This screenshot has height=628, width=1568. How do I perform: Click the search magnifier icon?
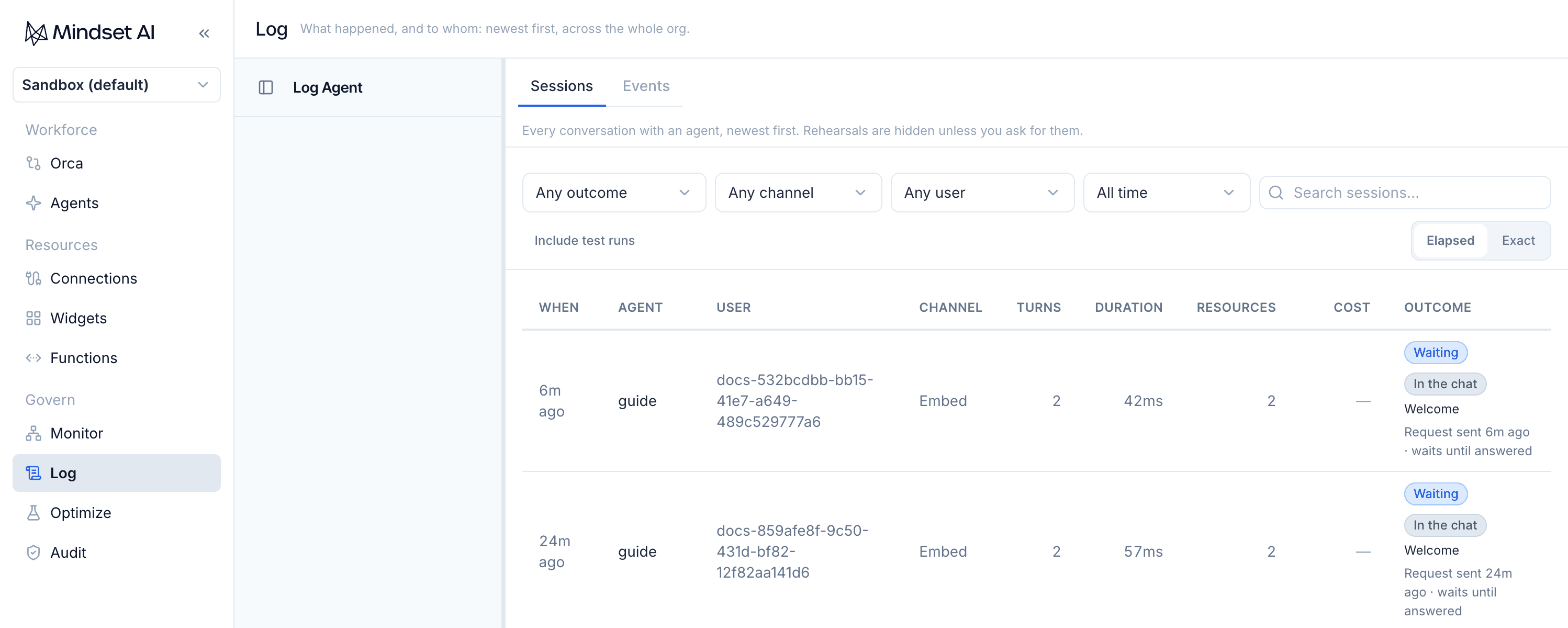[1277, 193]
